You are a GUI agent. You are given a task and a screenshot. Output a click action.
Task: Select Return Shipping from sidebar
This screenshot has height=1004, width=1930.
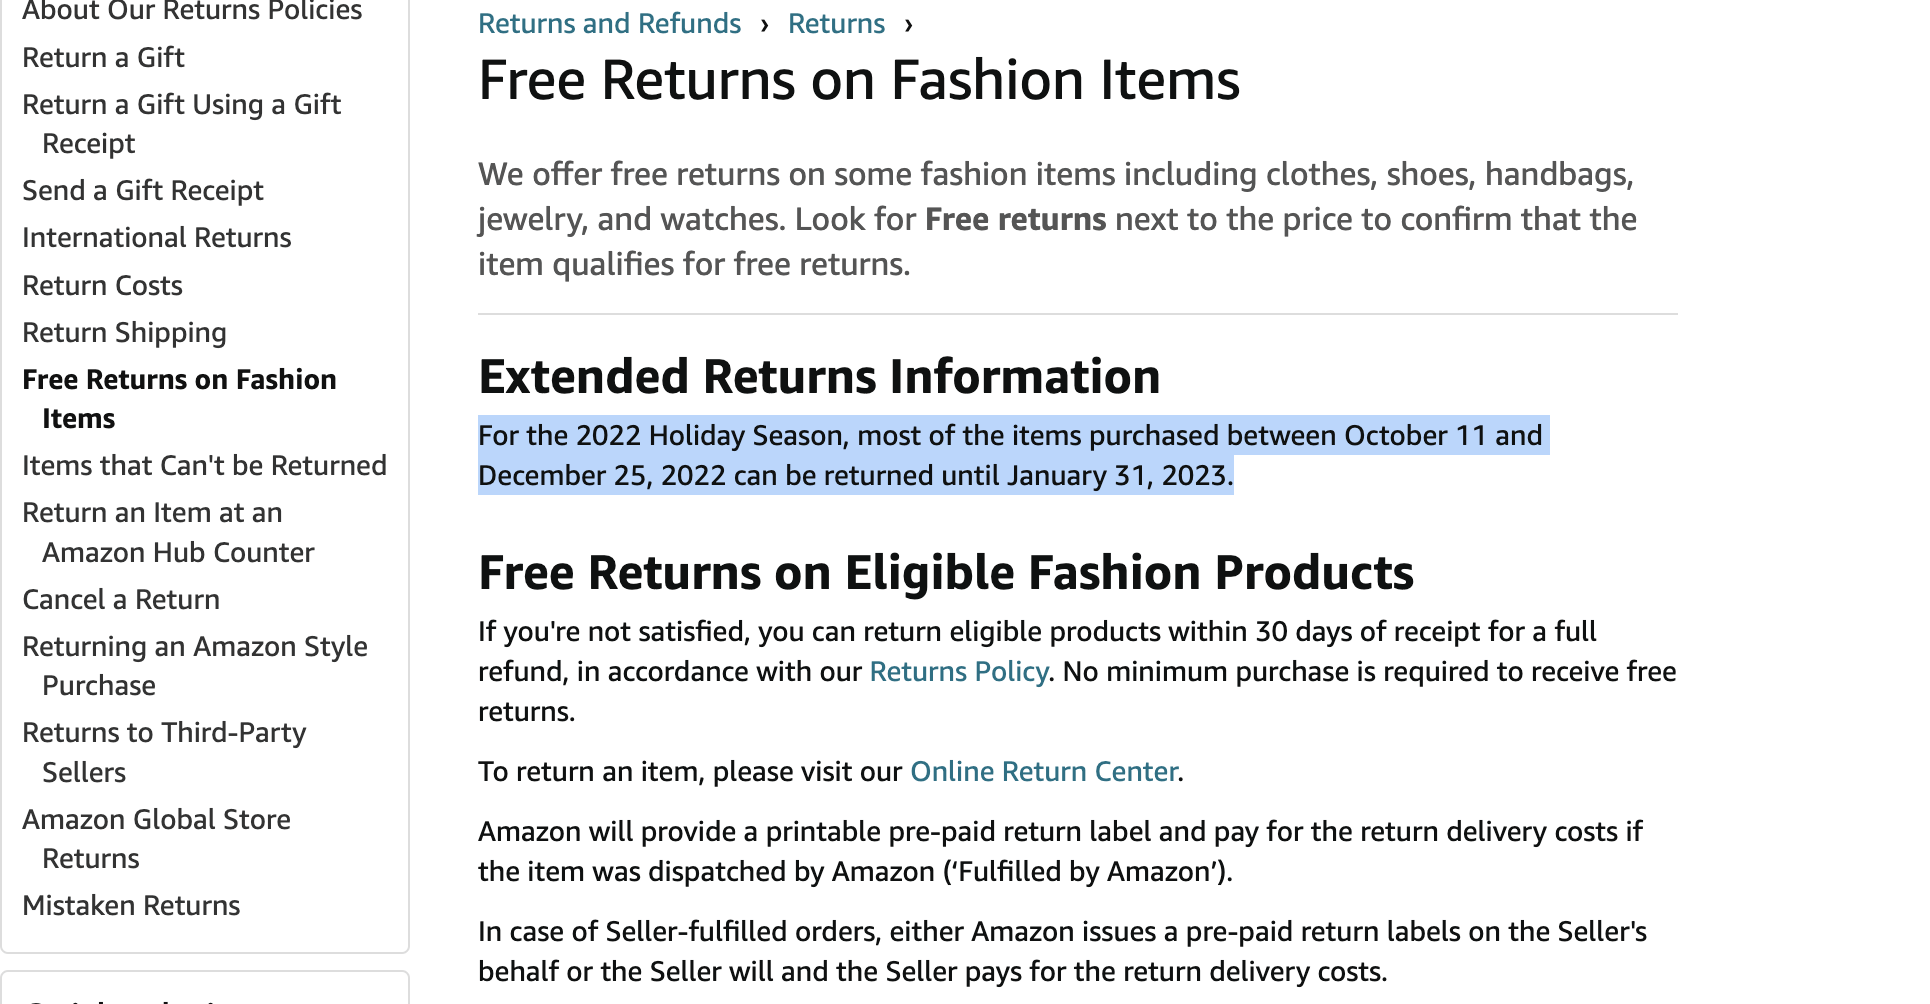pyautogui.click(x=124, y=332)
